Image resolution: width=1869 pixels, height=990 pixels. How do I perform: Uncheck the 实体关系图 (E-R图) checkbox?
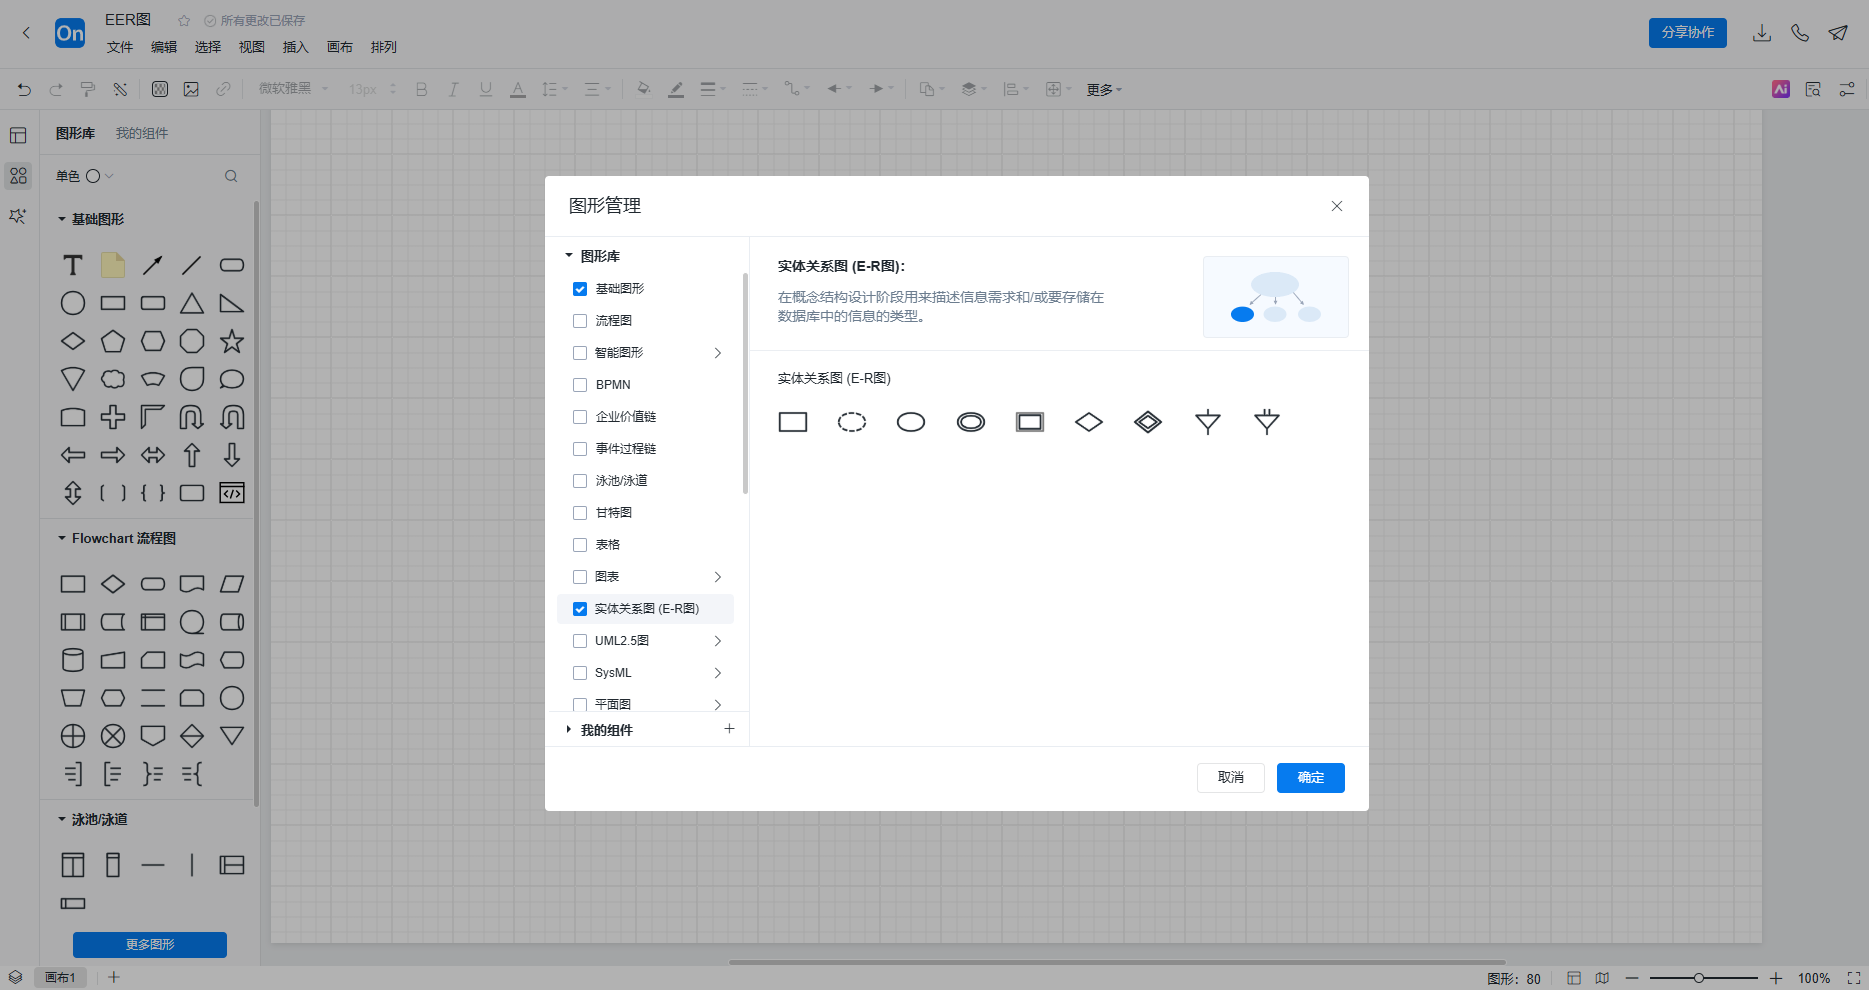click(580, 609)
